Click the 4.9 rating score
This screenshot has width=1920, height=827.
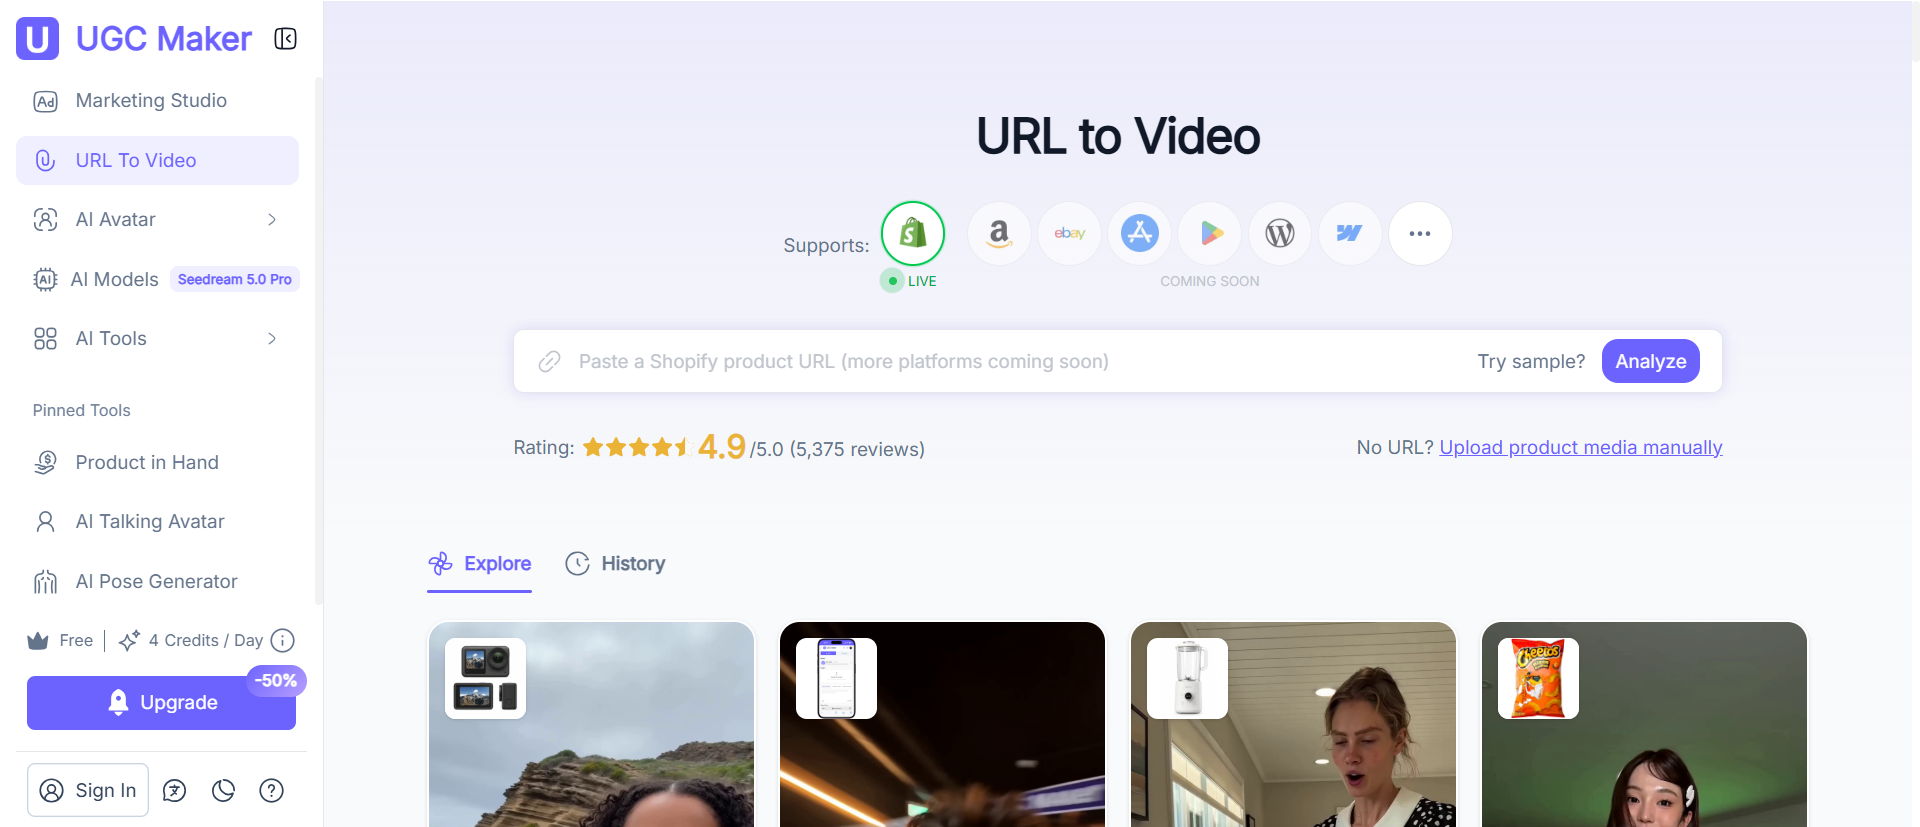point(722,447)
